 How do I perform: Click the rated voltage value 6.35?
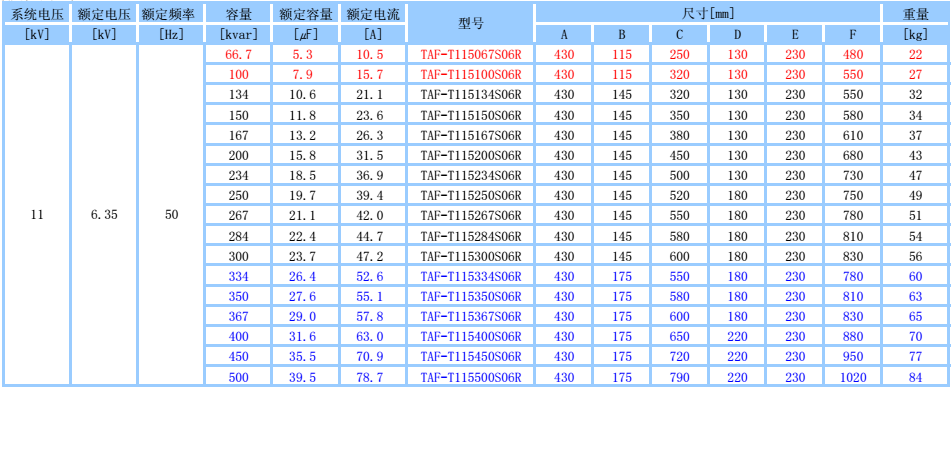pyautogui.click(x=104, y=215)
